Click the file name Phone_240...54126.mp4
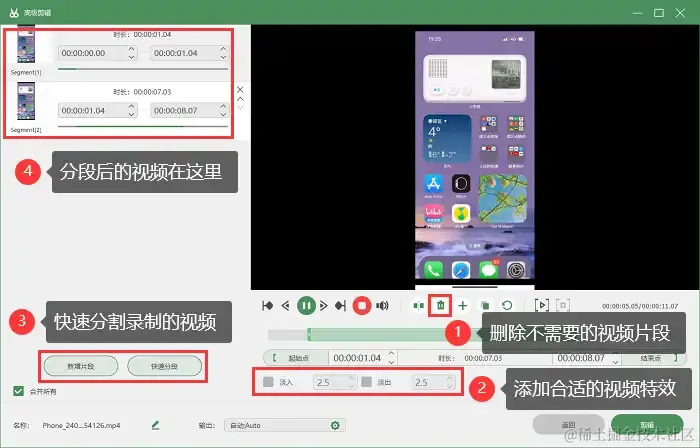700x448 pixels. [81, 425]
